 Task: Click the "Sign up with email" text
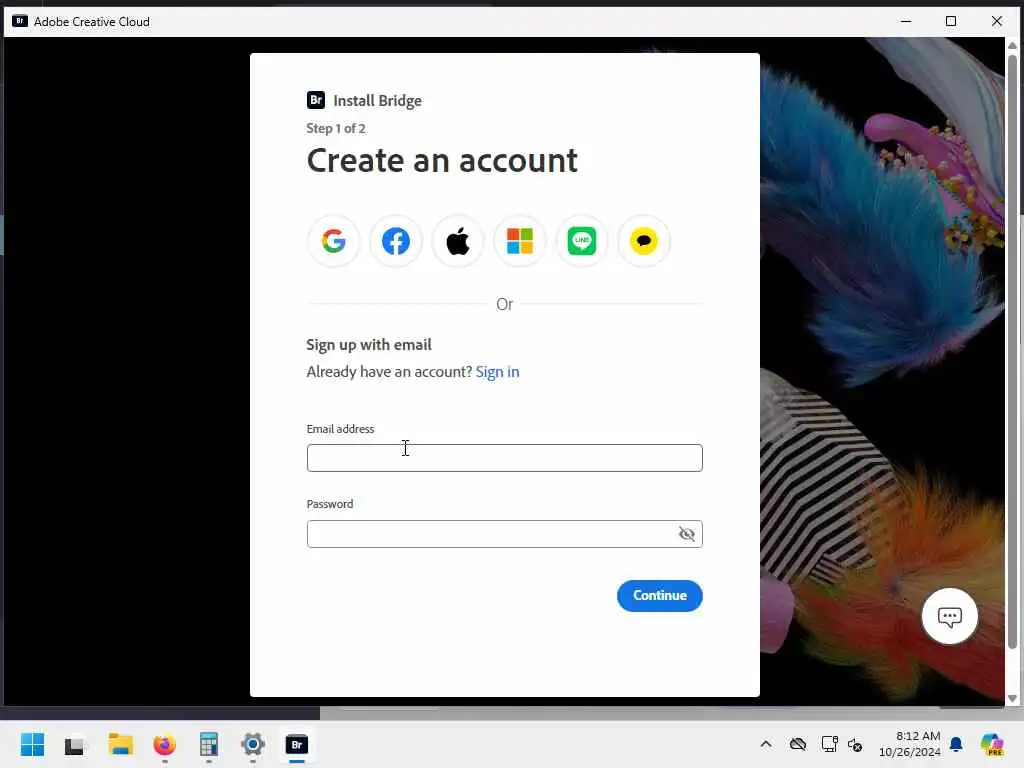pos(369,345)
